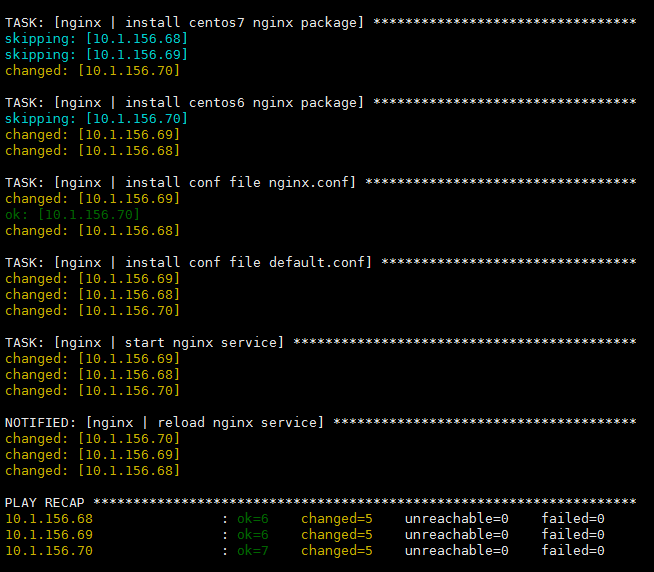
Task: Click the cyan 'skipping: [10.1.156.70]' line
Action: coord(96,119)
